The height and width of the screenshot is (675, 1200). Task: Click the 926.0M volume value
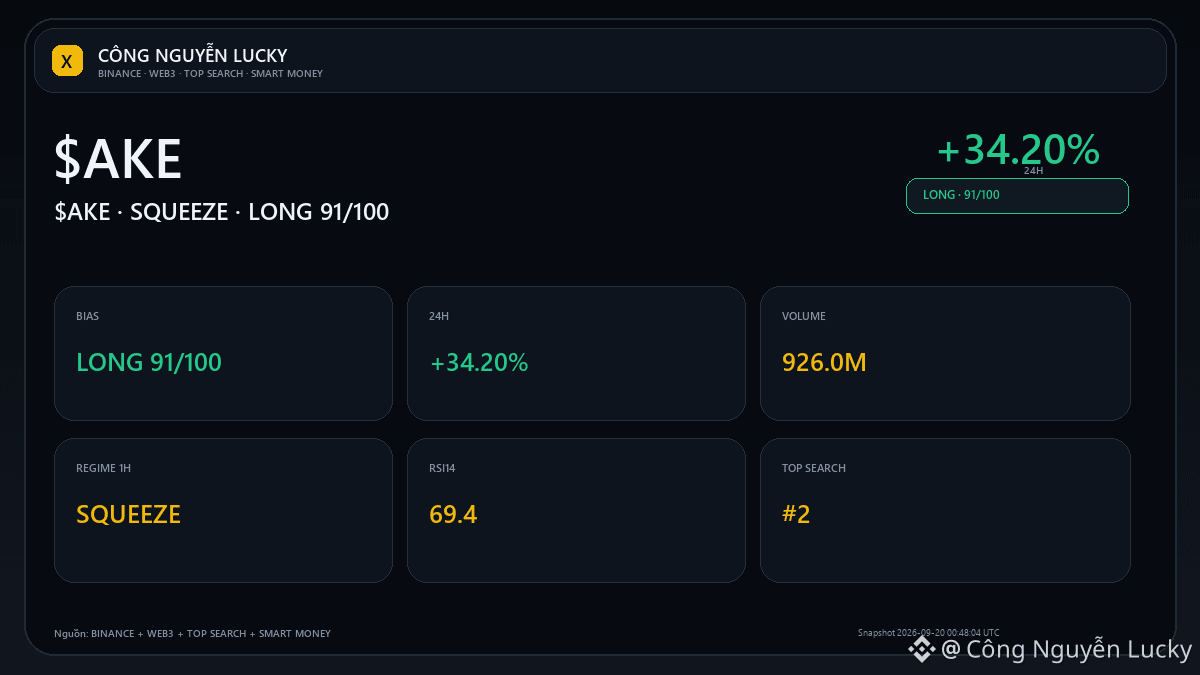(x=824, y=362)
